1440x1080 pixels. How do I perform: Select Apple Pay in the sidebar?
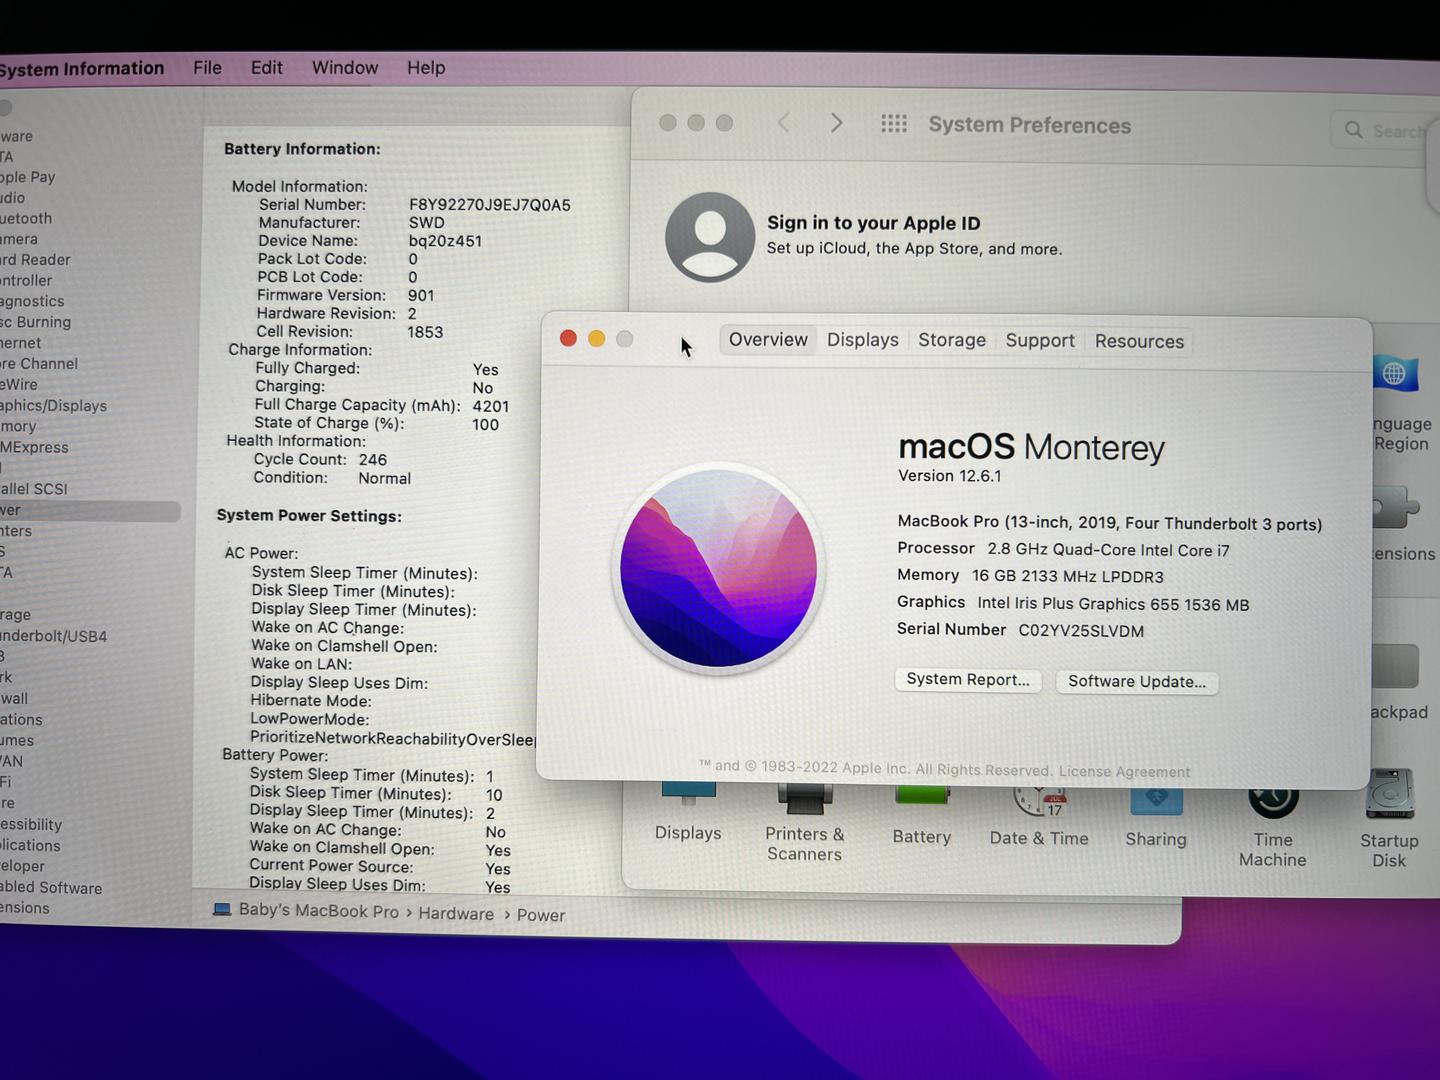pyautogui.click(x=28, y=177)
